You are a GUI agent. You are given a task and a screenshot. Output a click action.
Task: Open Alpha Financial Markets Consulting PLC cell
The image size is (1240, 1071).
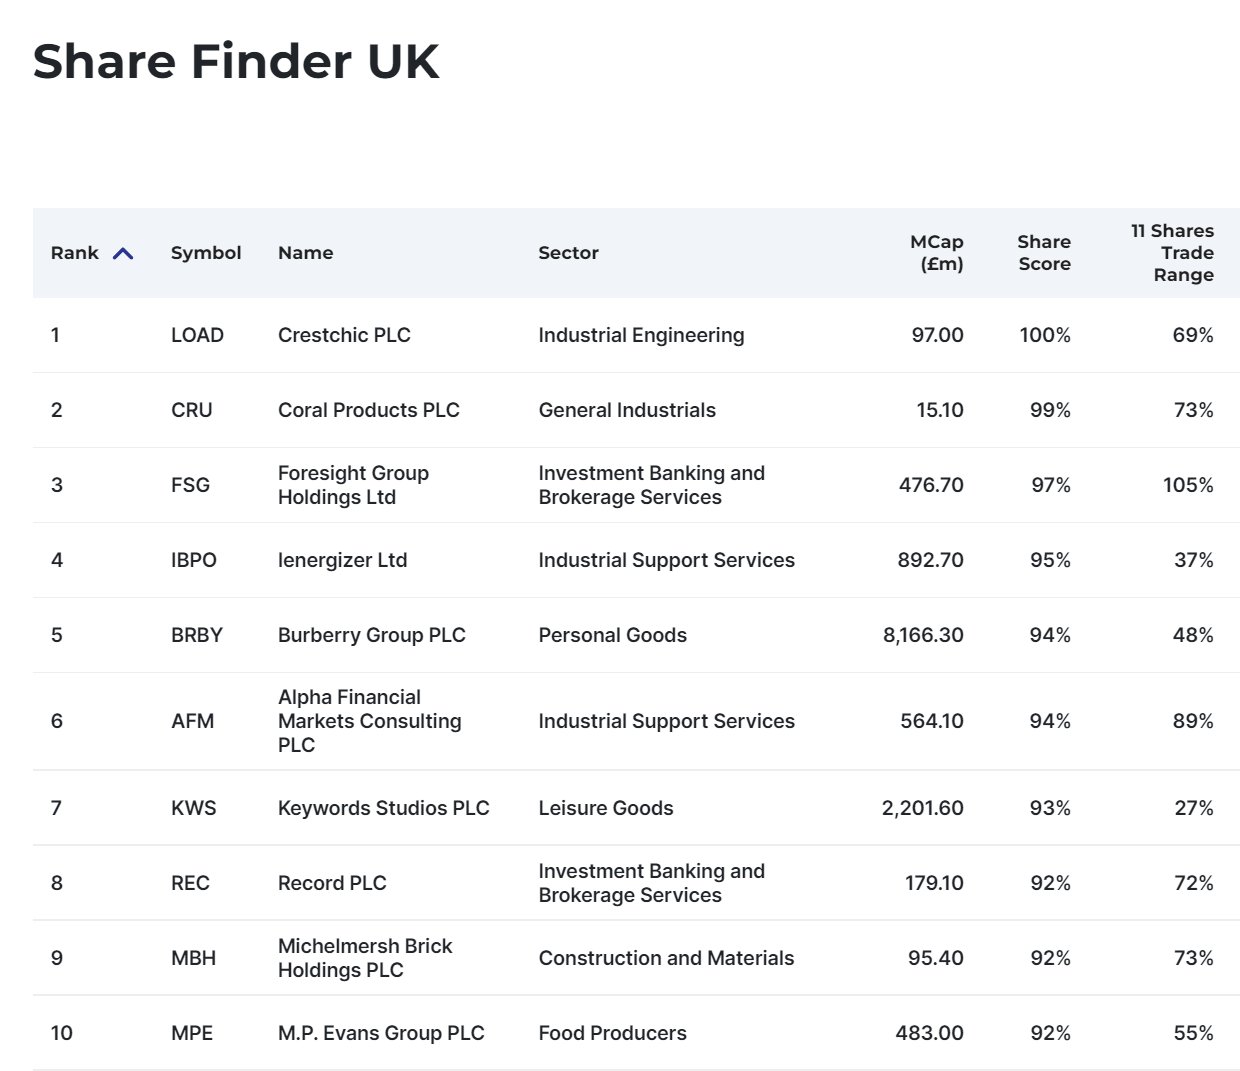pos(370,721)
